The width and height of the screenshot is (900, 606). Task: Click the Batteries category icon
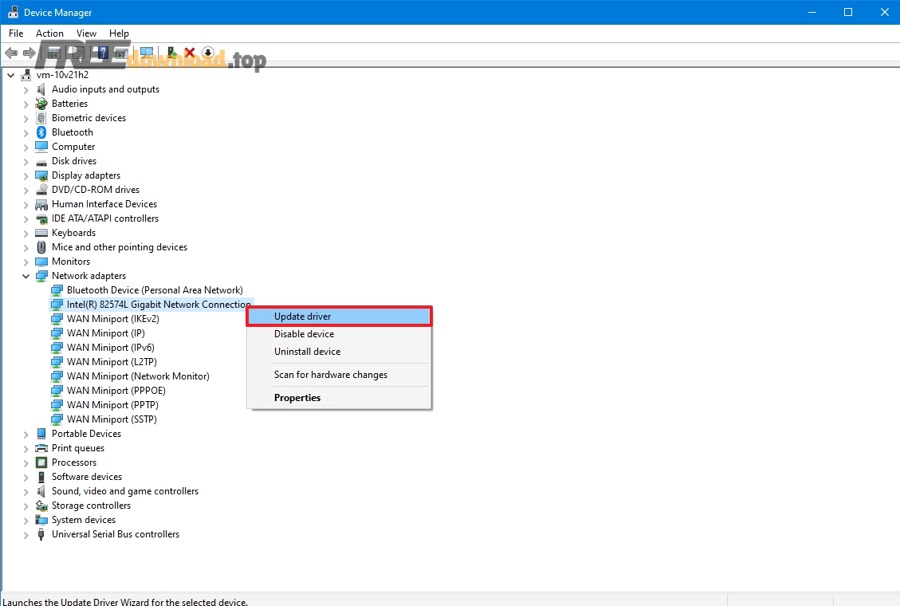[x=41, y=103]
